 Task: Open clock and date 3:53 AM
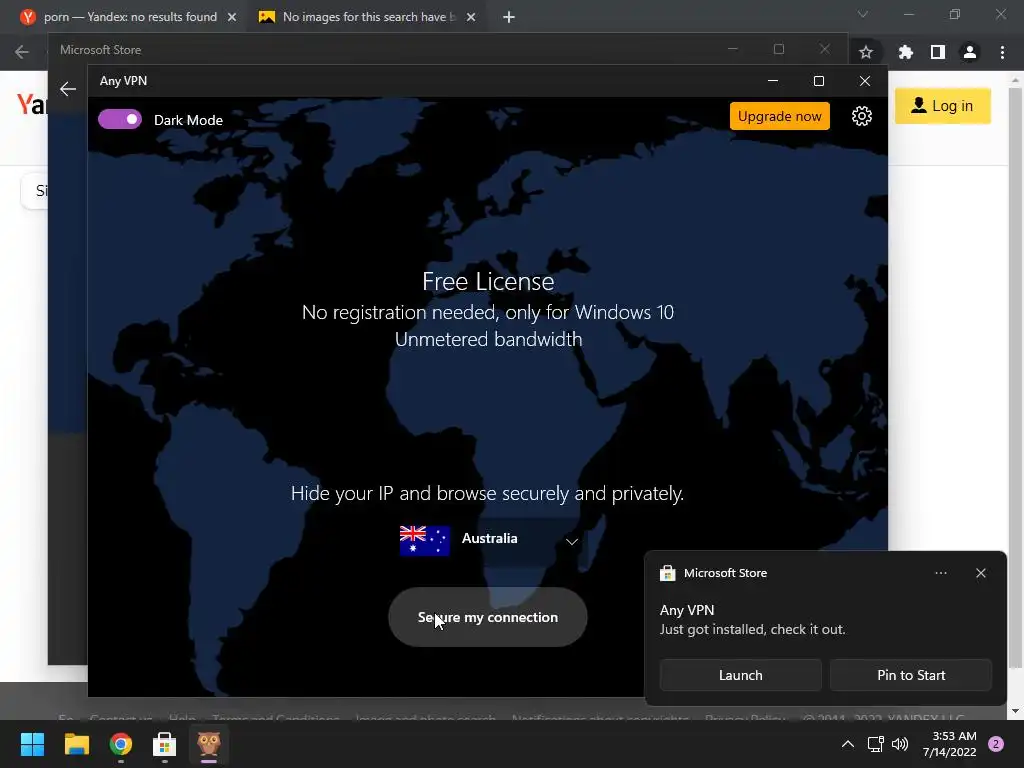click(949, 744)
